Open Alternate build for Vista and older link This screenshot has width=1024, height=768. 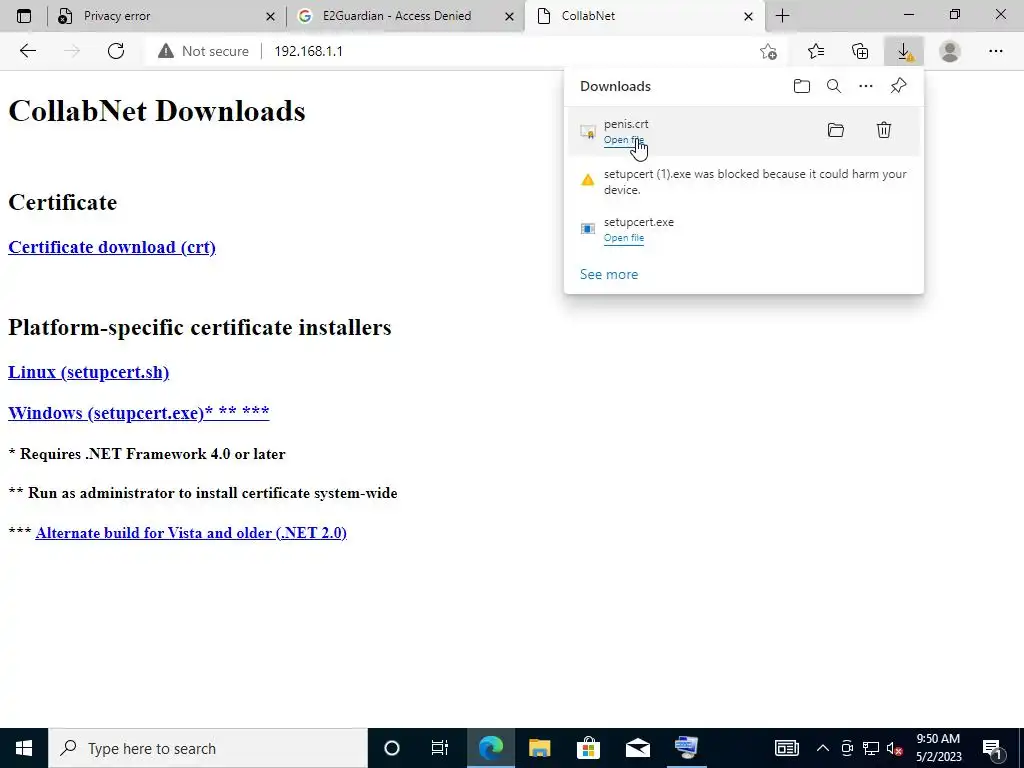pos(191,532)
